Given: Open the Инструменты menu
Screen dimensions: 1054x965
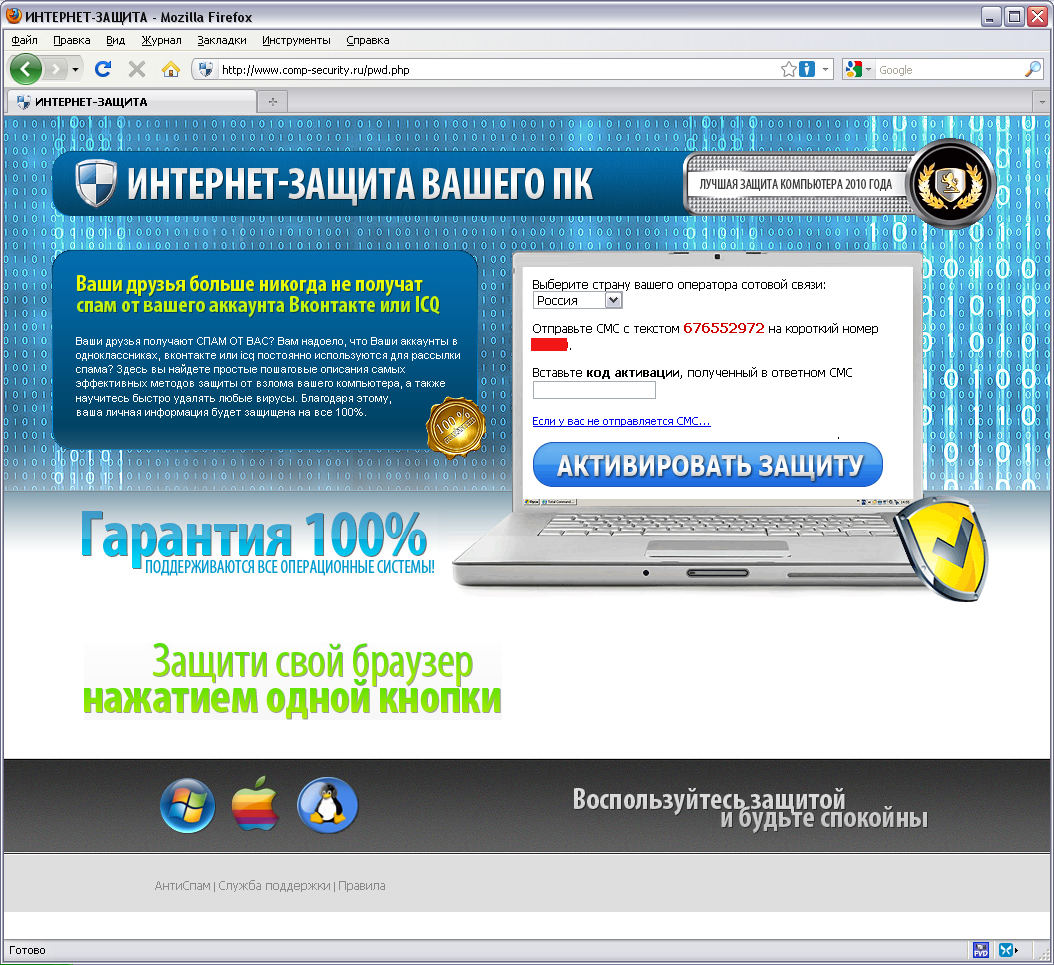Looking at the screenshot, I should tap(296, 40).
